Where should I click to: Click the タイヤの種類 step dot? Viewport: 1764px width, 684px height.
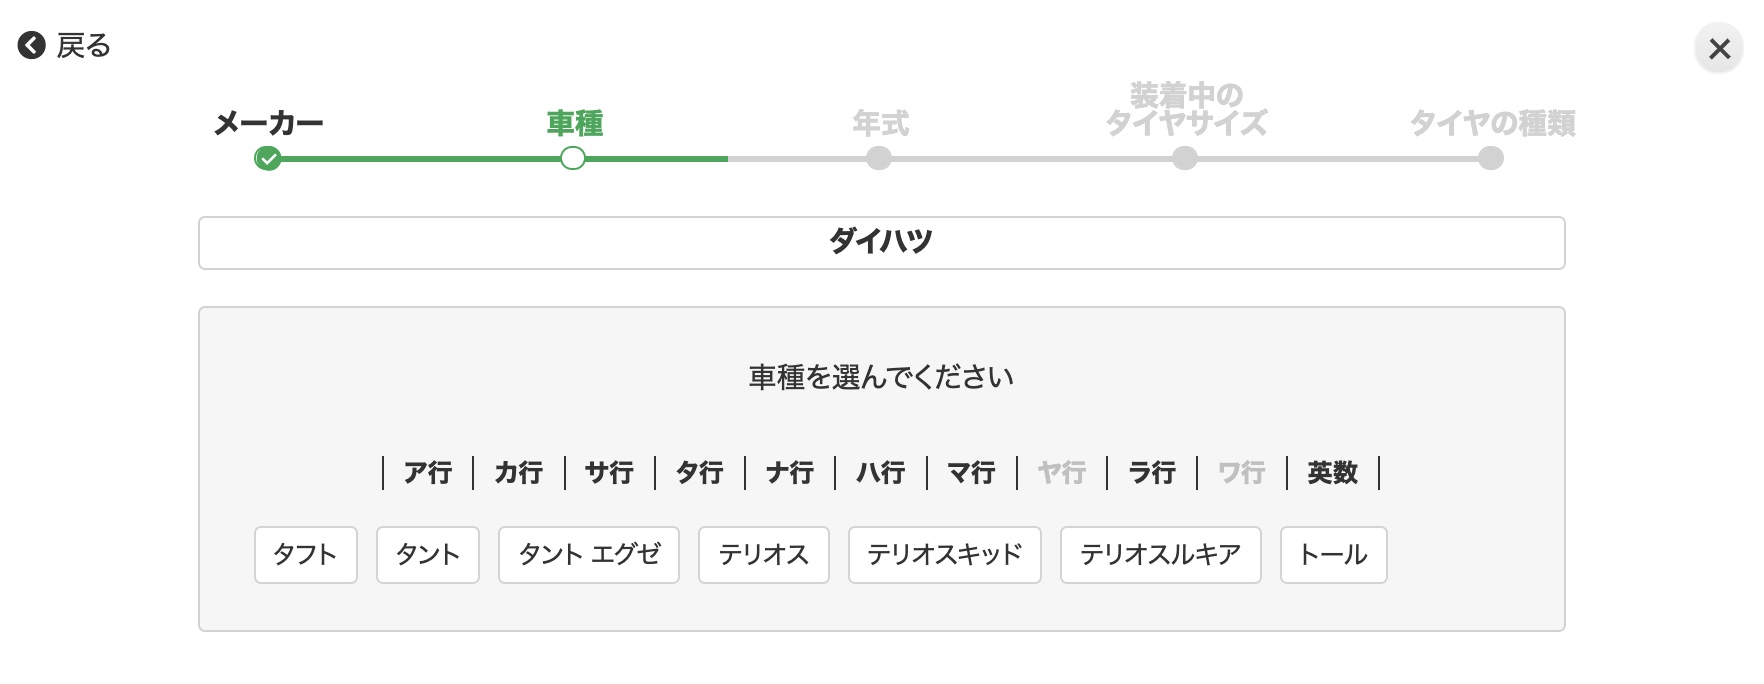pos(1491,159)
